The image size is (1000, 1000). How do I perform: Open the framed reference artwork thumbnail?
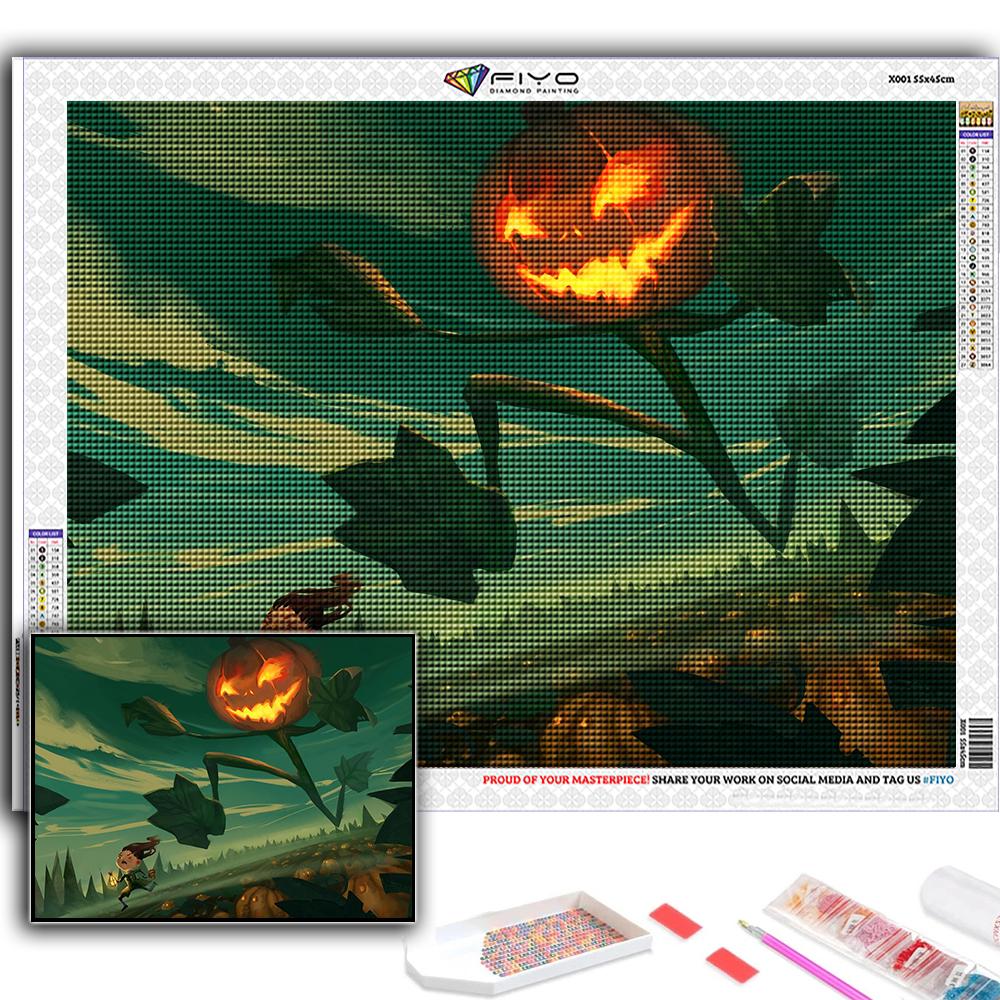[222, 775]
